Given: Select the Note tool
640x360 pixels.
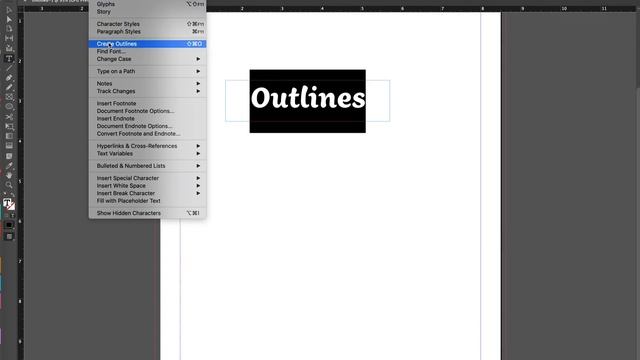Looking at the screenshot, I should pyautogui.click(x=9, y=156).
